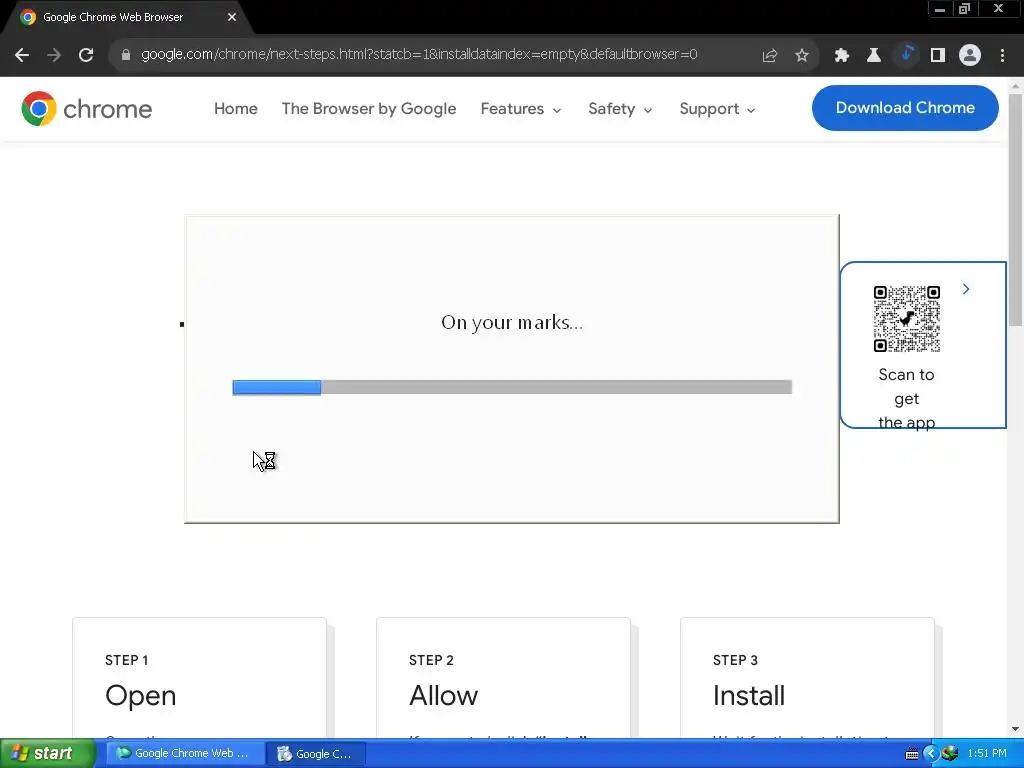Viewport: 1024px width, 768px height.
Task: Click the QR code image
Action: coord(906,319)
